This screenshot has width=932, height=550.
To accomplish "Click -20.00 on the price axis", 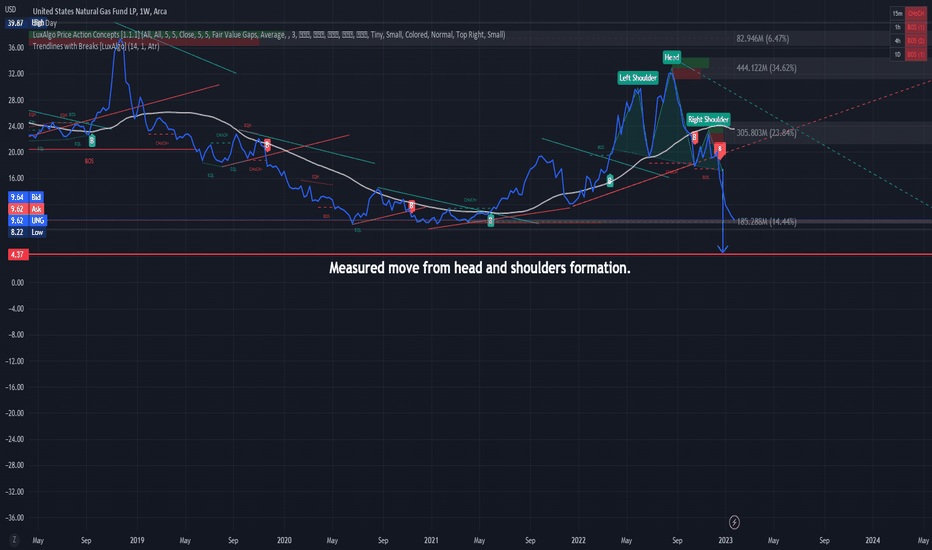I will pyautogui.click(x=14, y=413).
